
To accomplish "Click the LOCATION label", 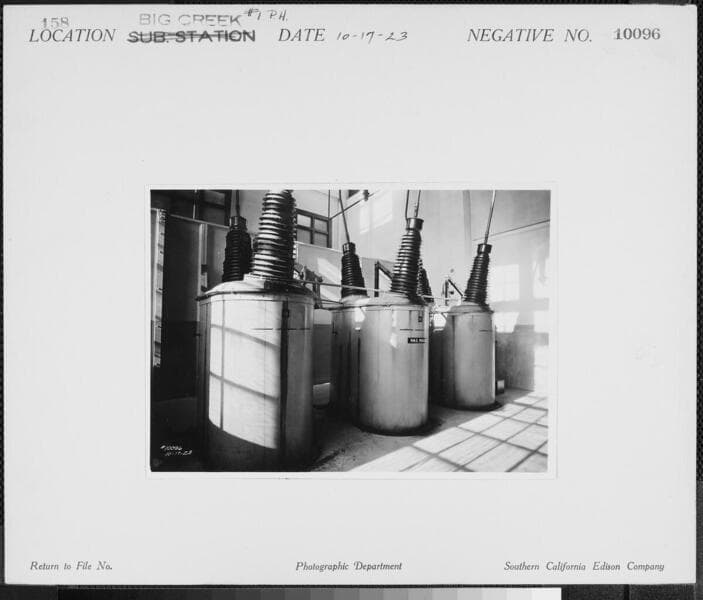I will click(72, 36).
